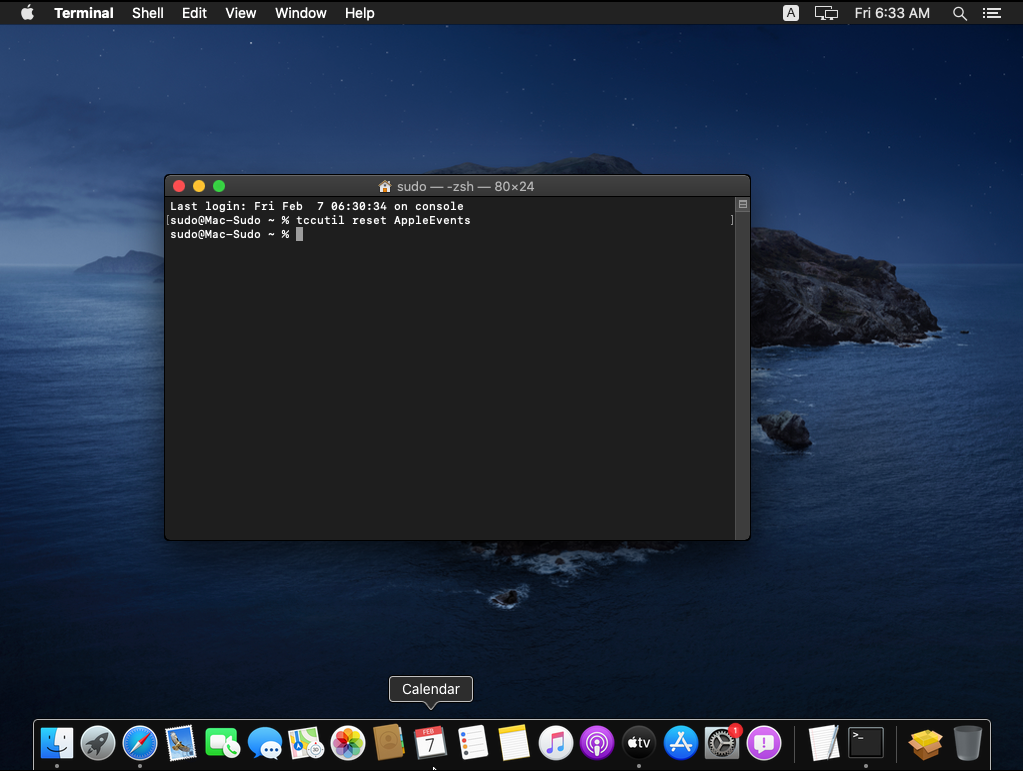Open Spotlight search in menu bar
1023x771 pixels.
[960, 13]
